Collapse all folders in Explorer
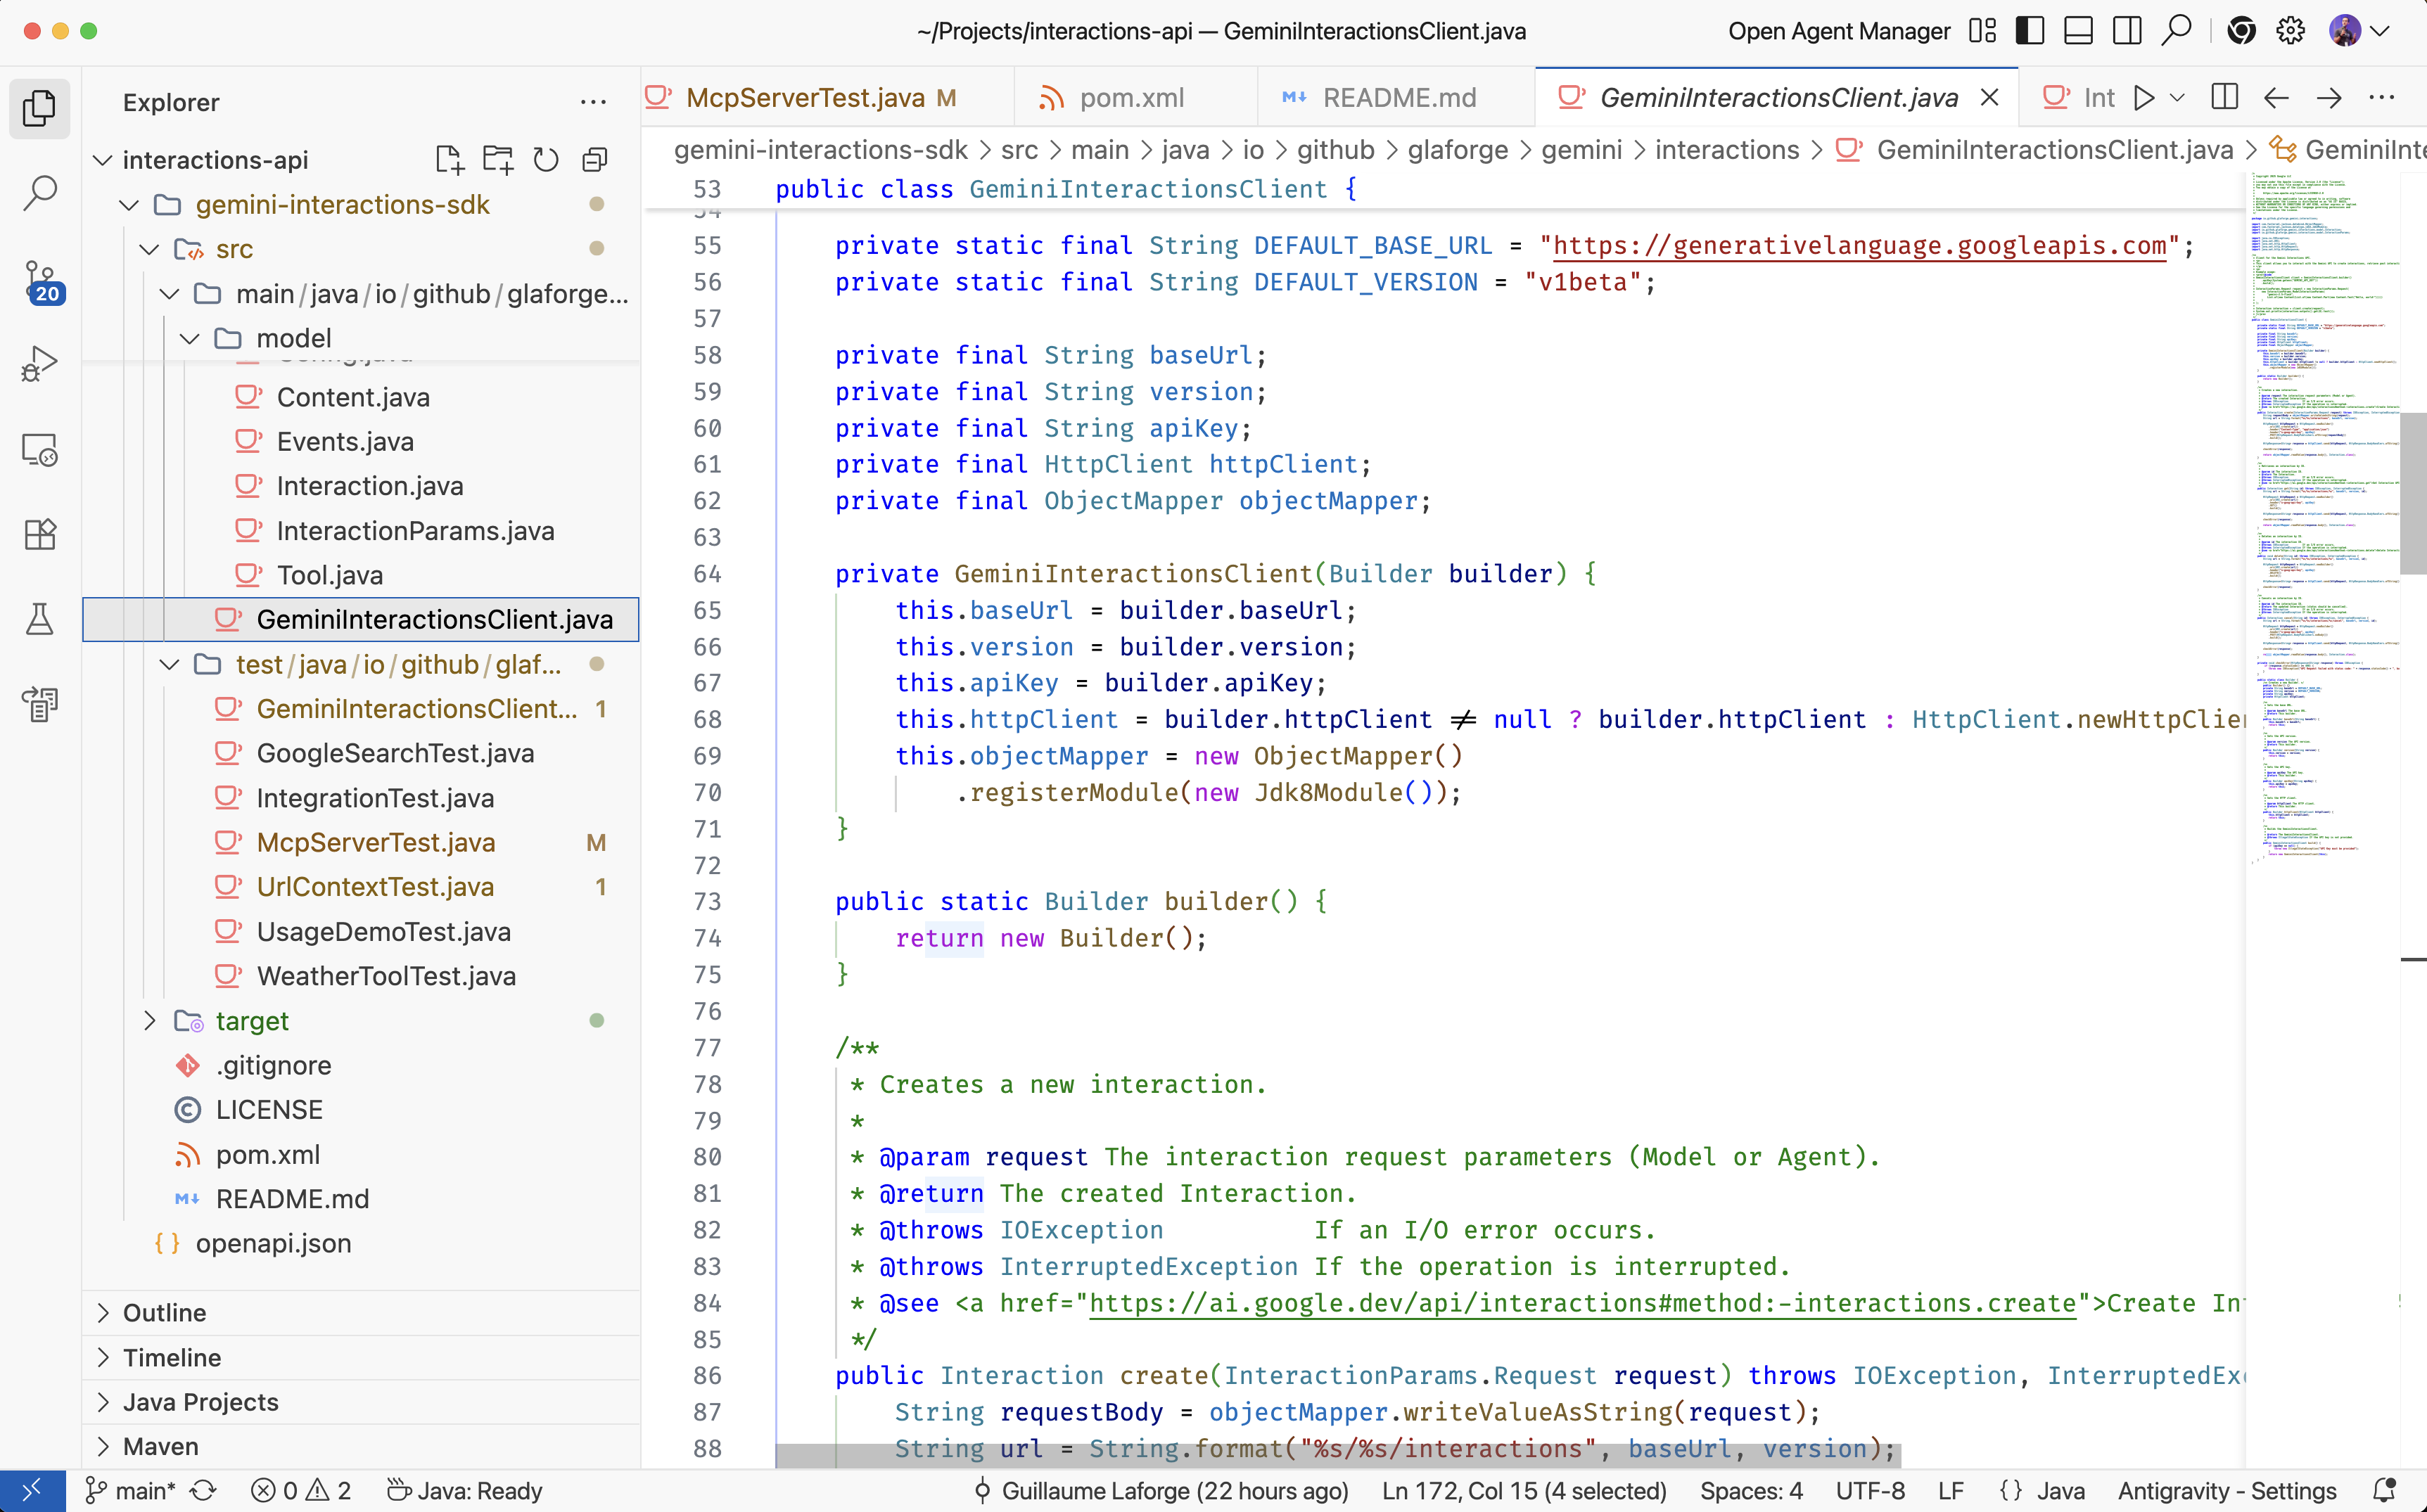2427x1512 pixels. [x=595, y=160]
